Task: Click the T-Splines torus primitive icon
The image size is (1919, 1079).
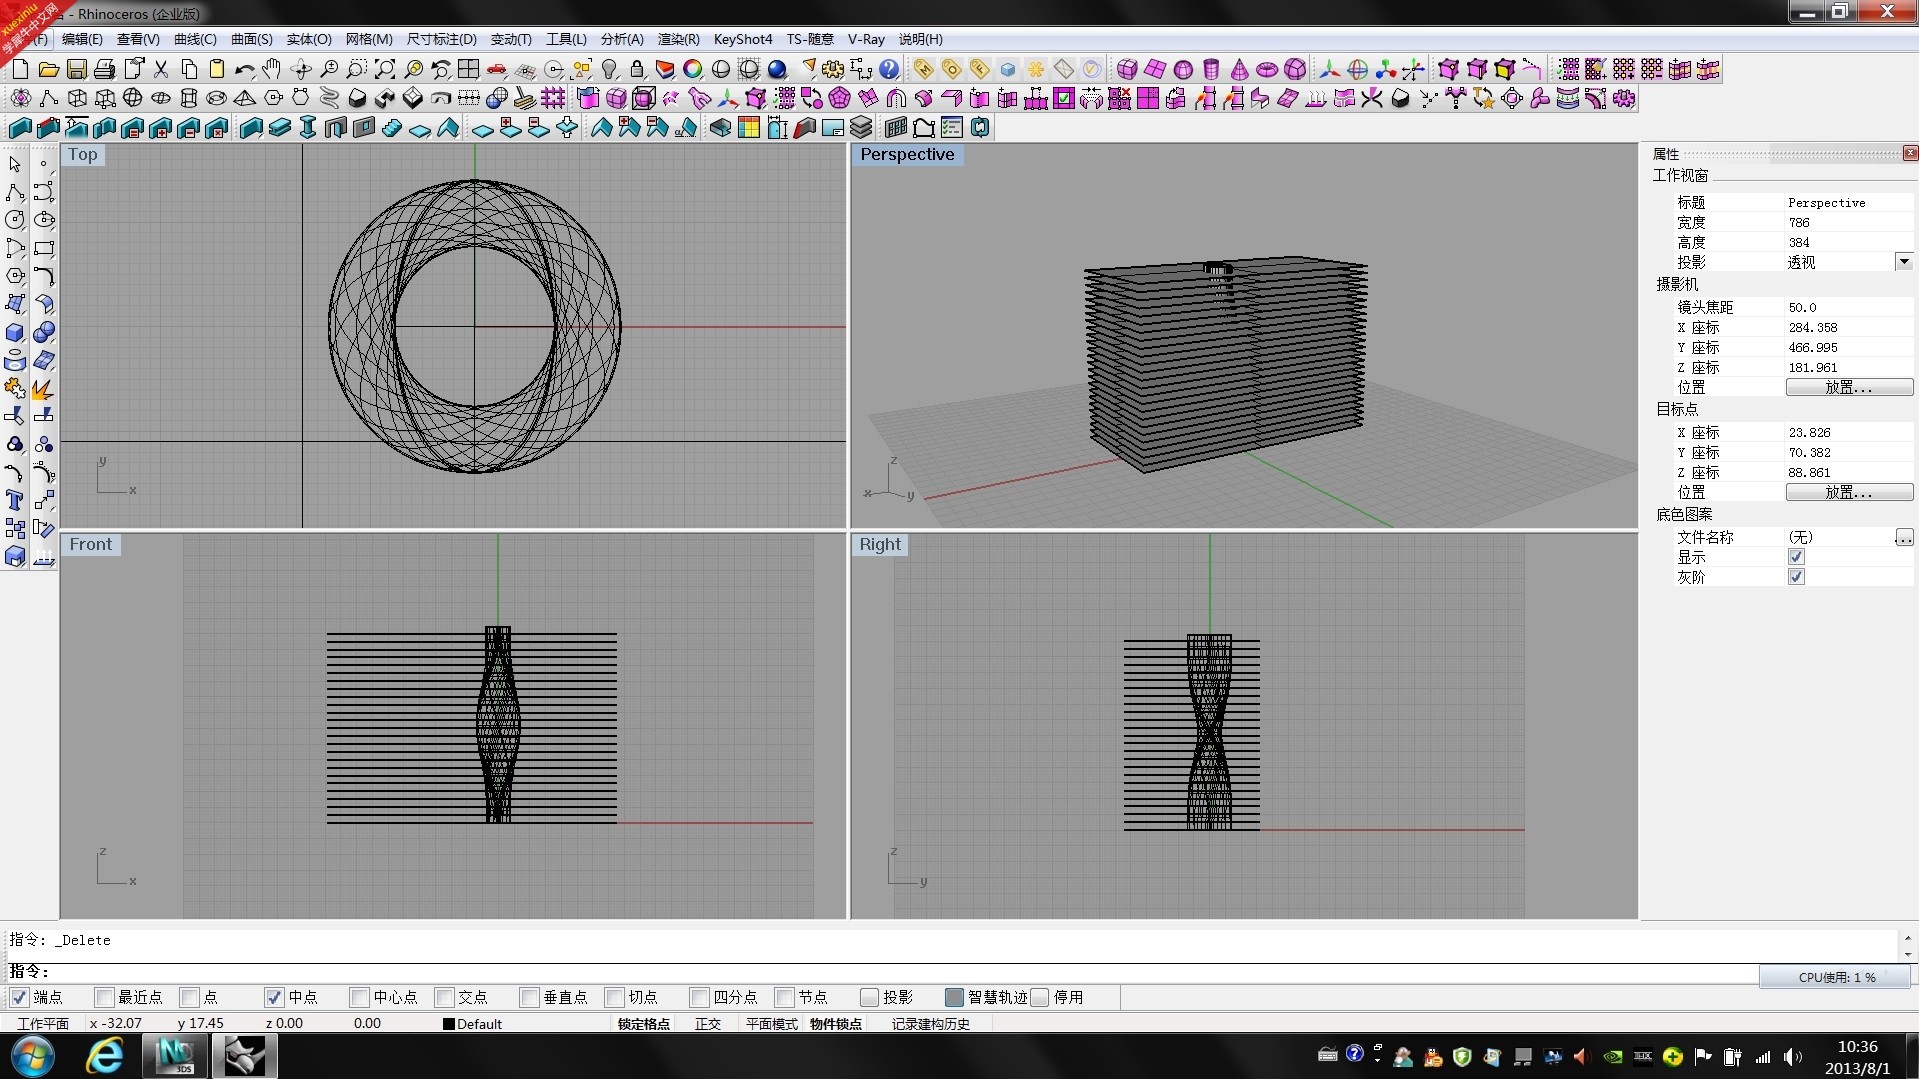Action: click(1267, 69)
